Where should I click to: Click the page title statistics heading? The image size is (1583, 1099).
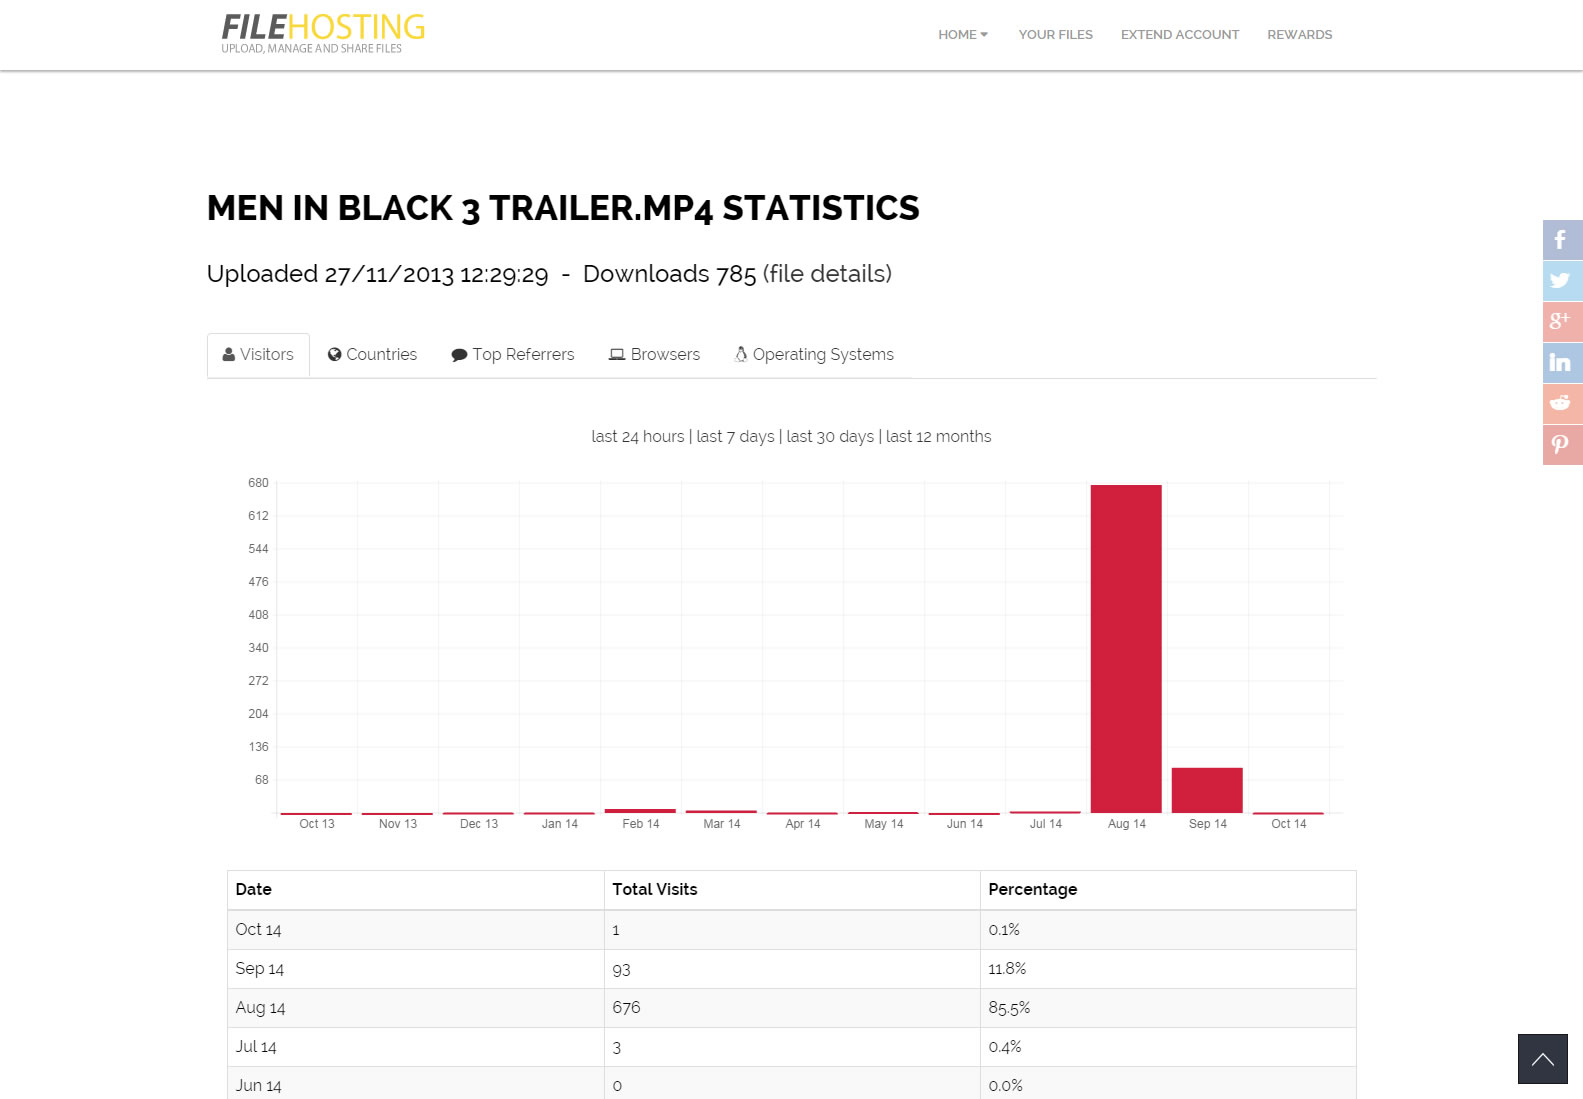(563, 208)
